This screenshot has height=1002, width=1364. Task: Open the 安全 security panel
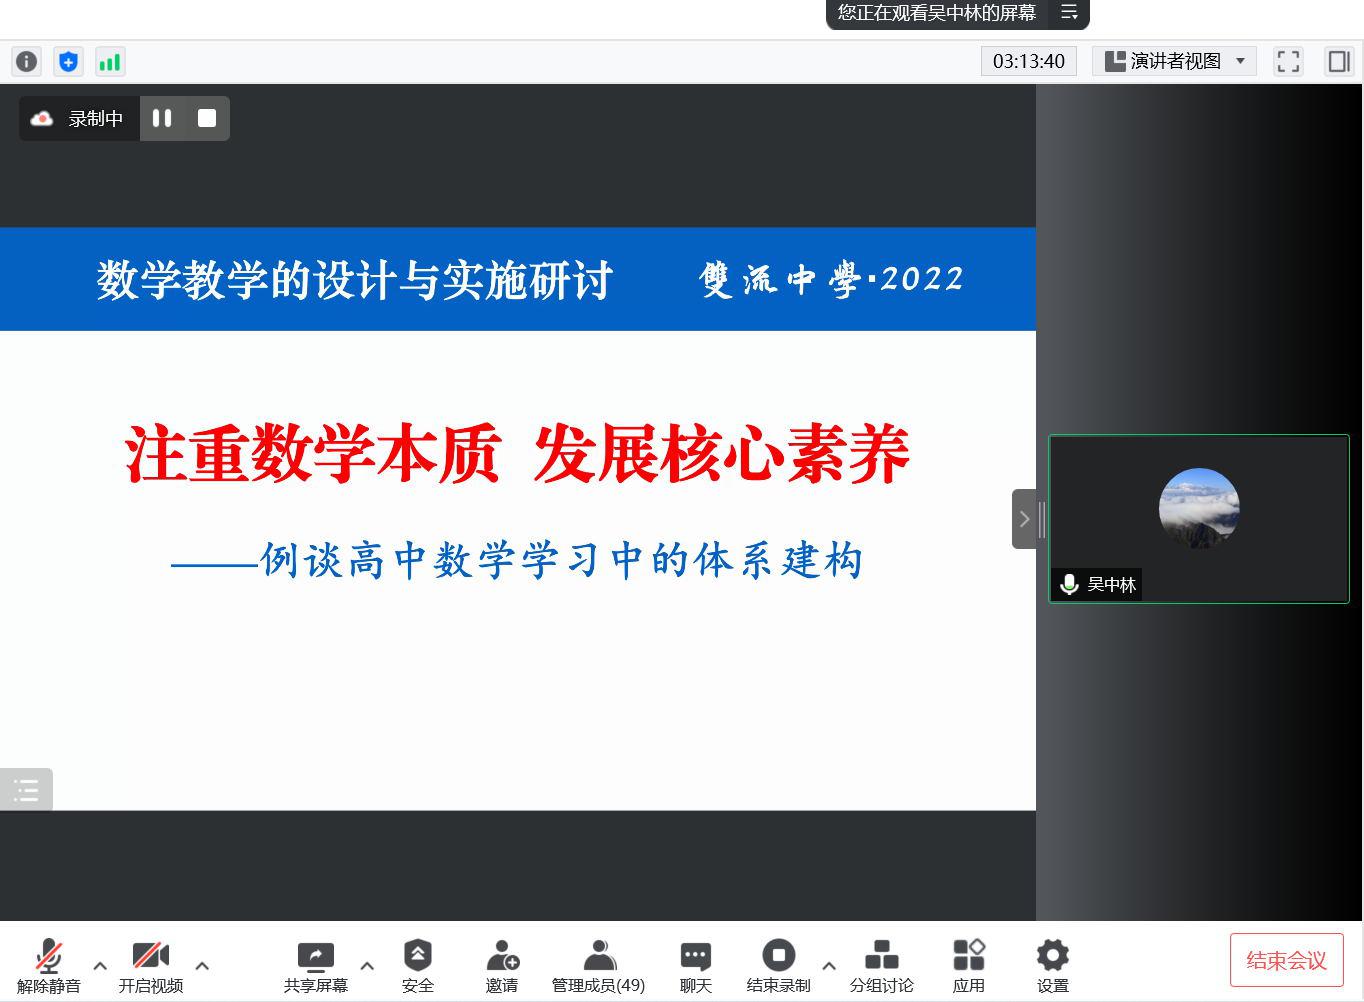click(418, 963)
